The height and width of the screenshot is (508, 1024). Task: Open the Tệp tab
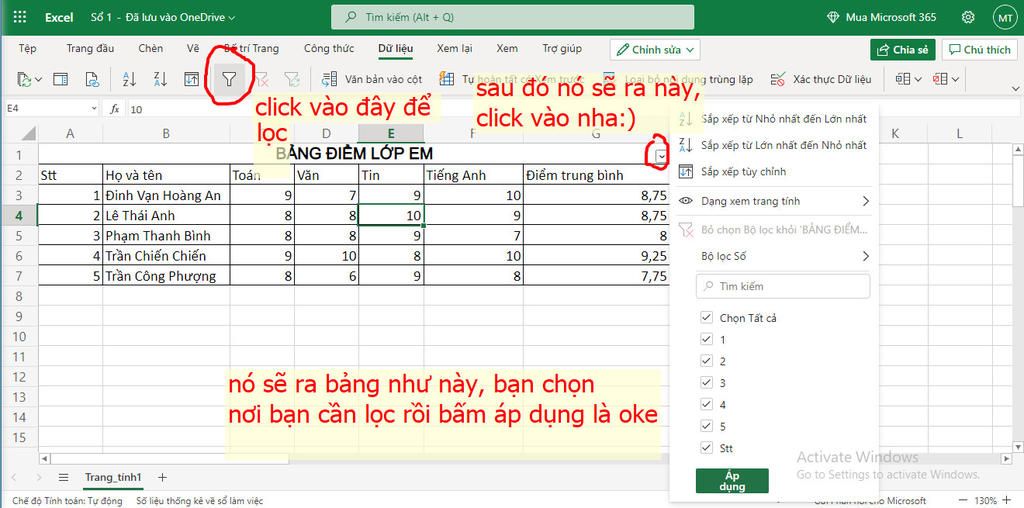(27, 48)
